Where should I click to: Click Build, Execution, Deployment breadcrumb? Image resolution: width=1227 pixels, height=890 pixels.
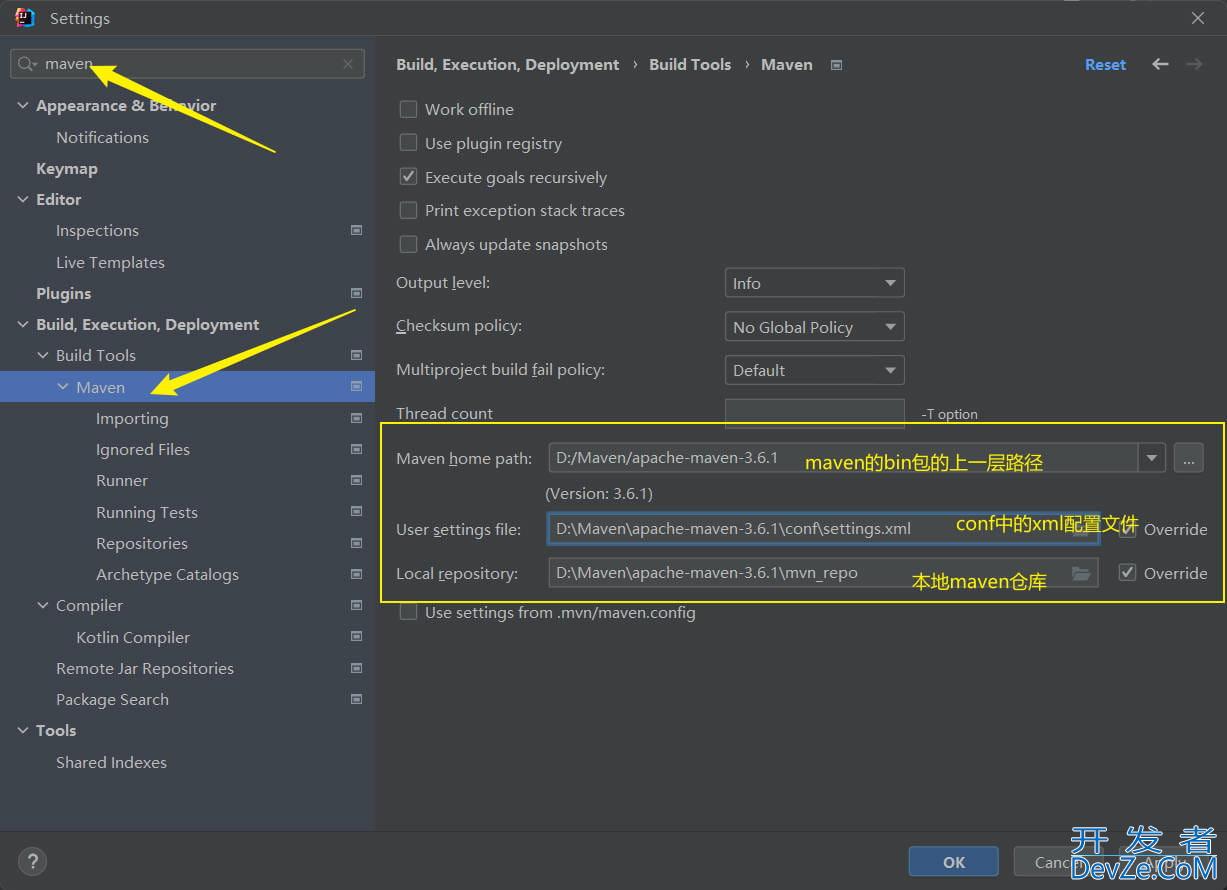tap(508, 64)
